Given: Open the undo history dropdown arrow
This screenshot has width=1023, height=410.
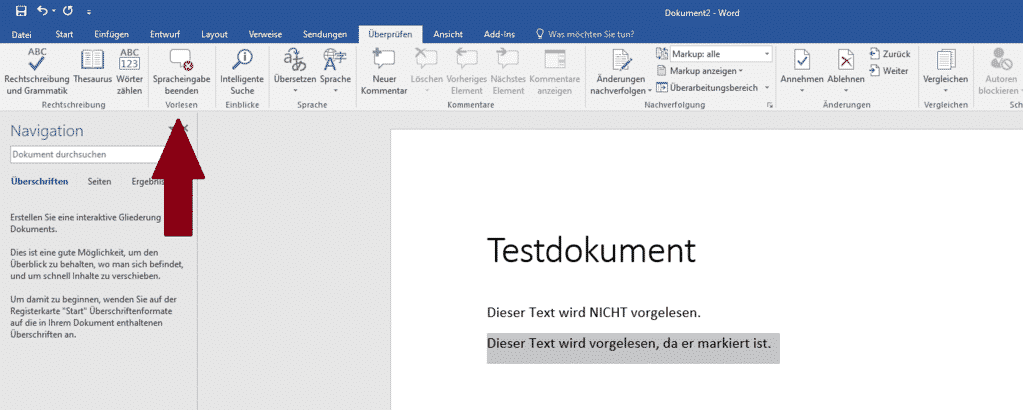Looking at the screenshot, I should tap(53, 12).
